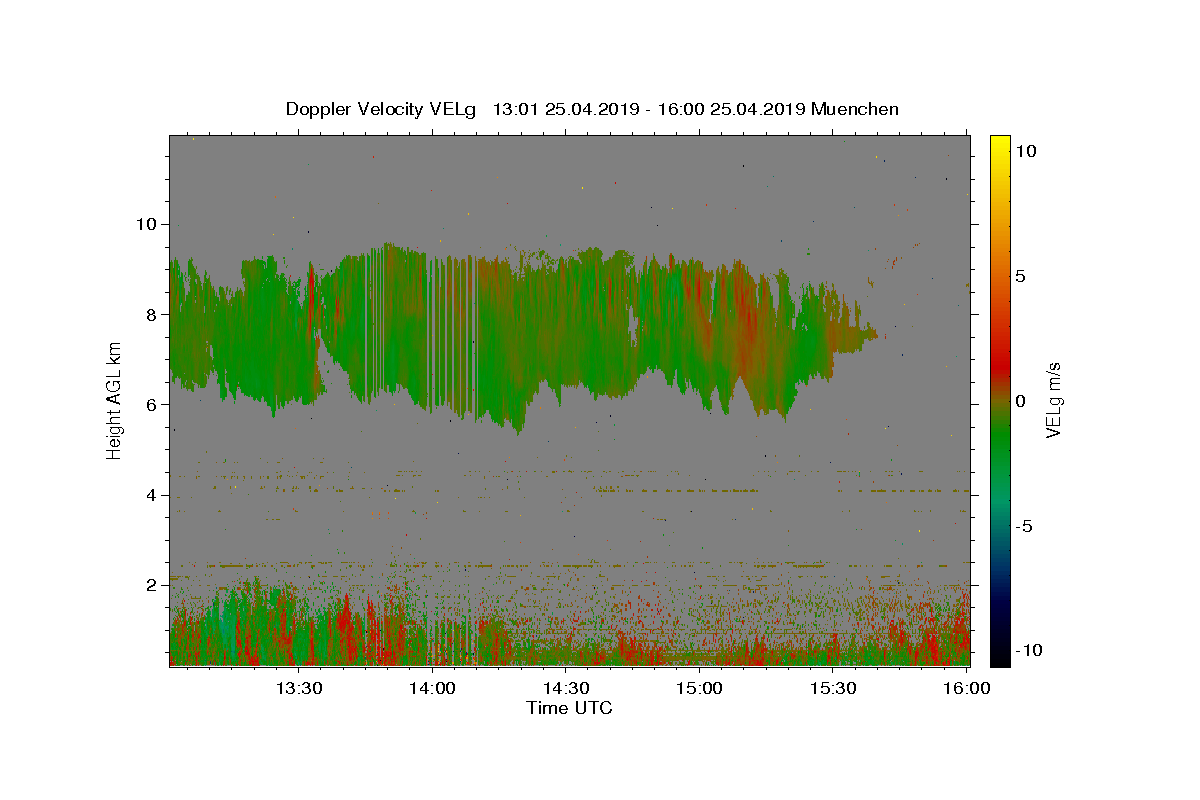
Task: Click the 14:00 time axis label
Action: (x=433, y=688)
